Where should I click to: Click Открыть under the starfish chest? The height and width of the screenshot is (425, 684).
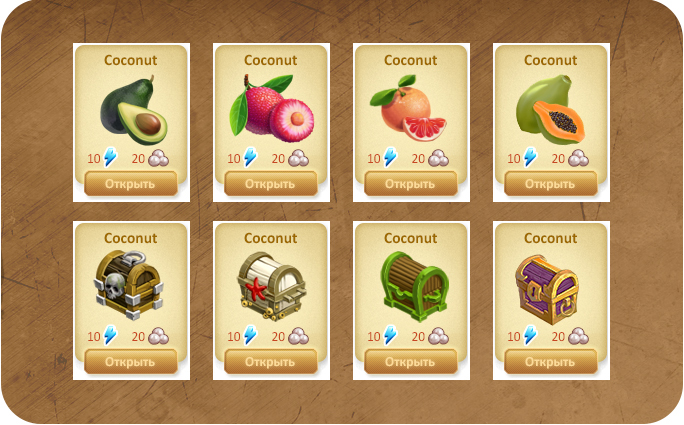click(271, 362)
